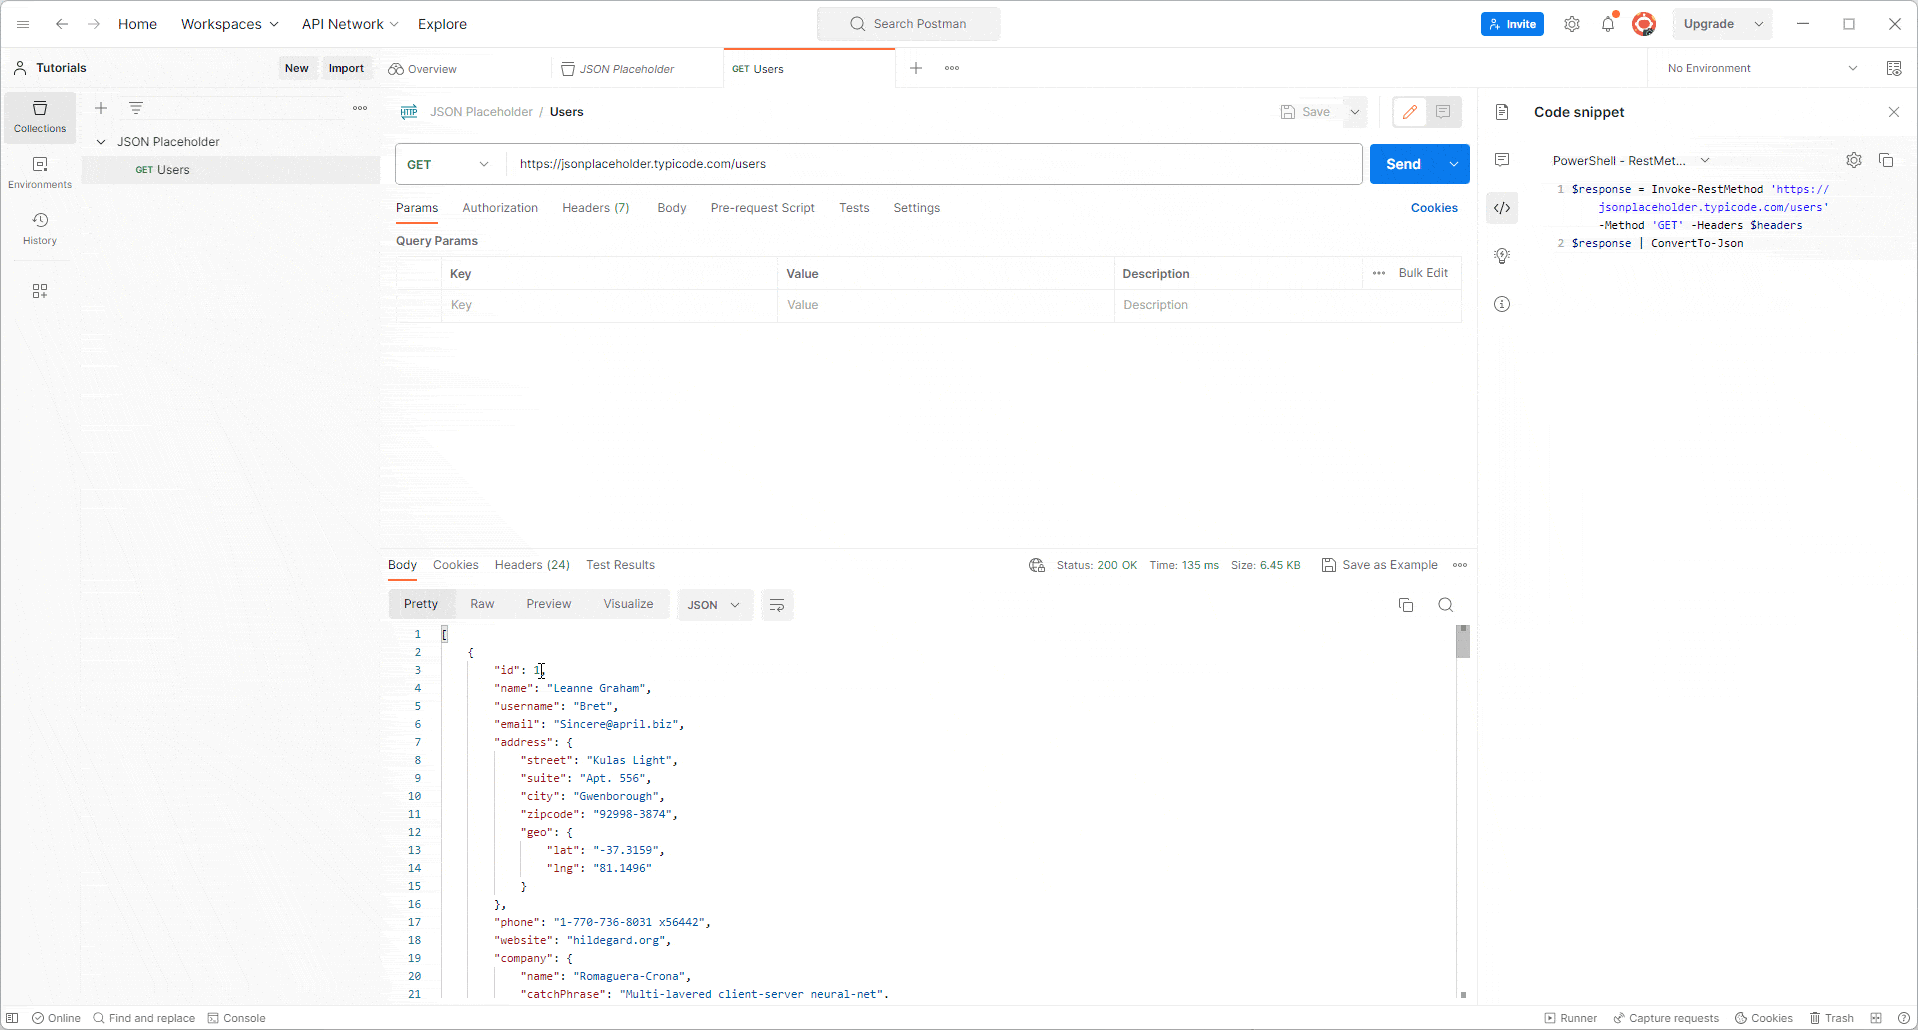This screenshot has width=1918, height=1030.
Task: Open the JSON response format dropdown
Action: tap(715, 605)
